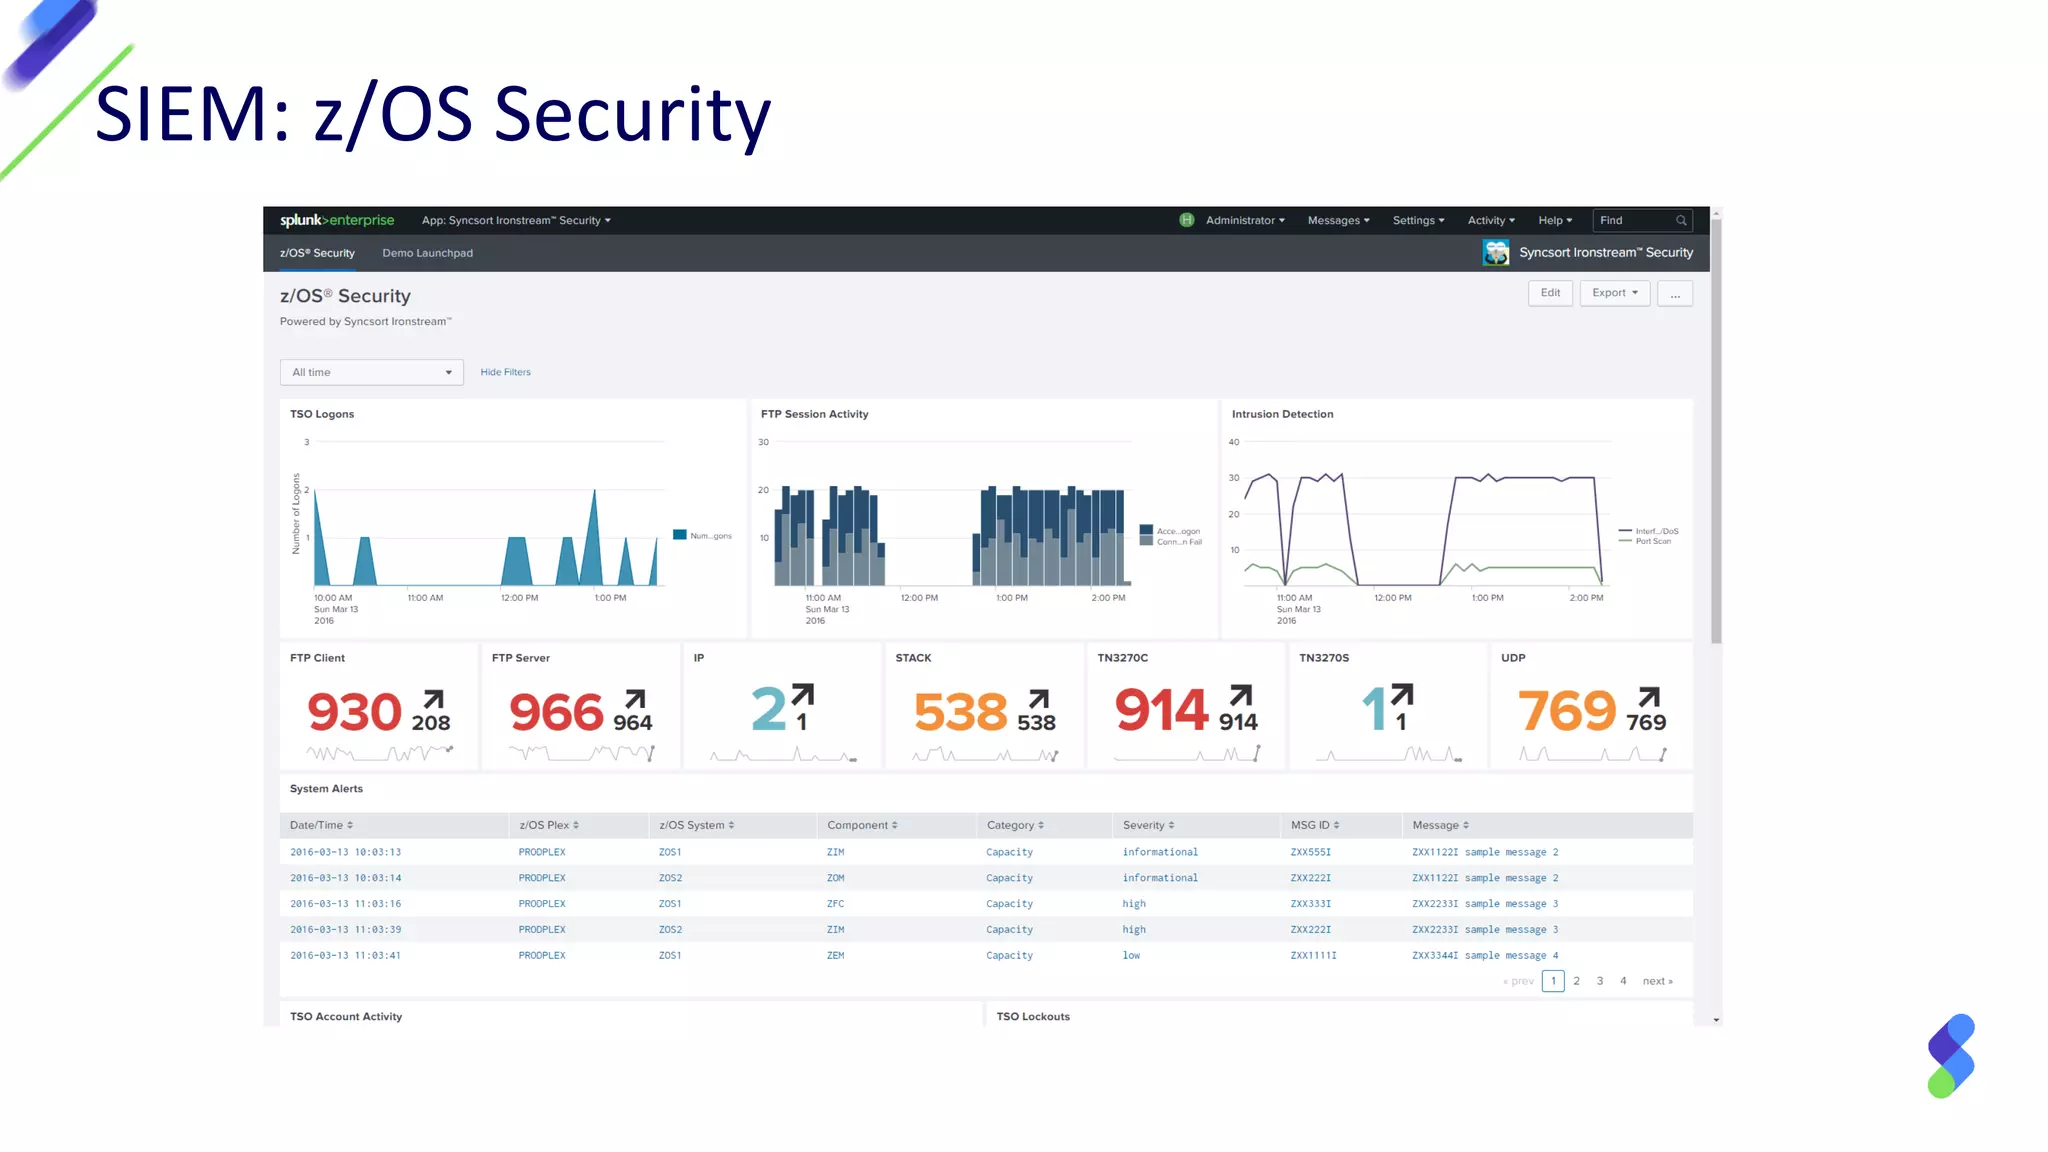The width and height of the screenshot is (2048, 1152).
Task: Open the Activity dropdown
Action: click(x=1491, y=220)
